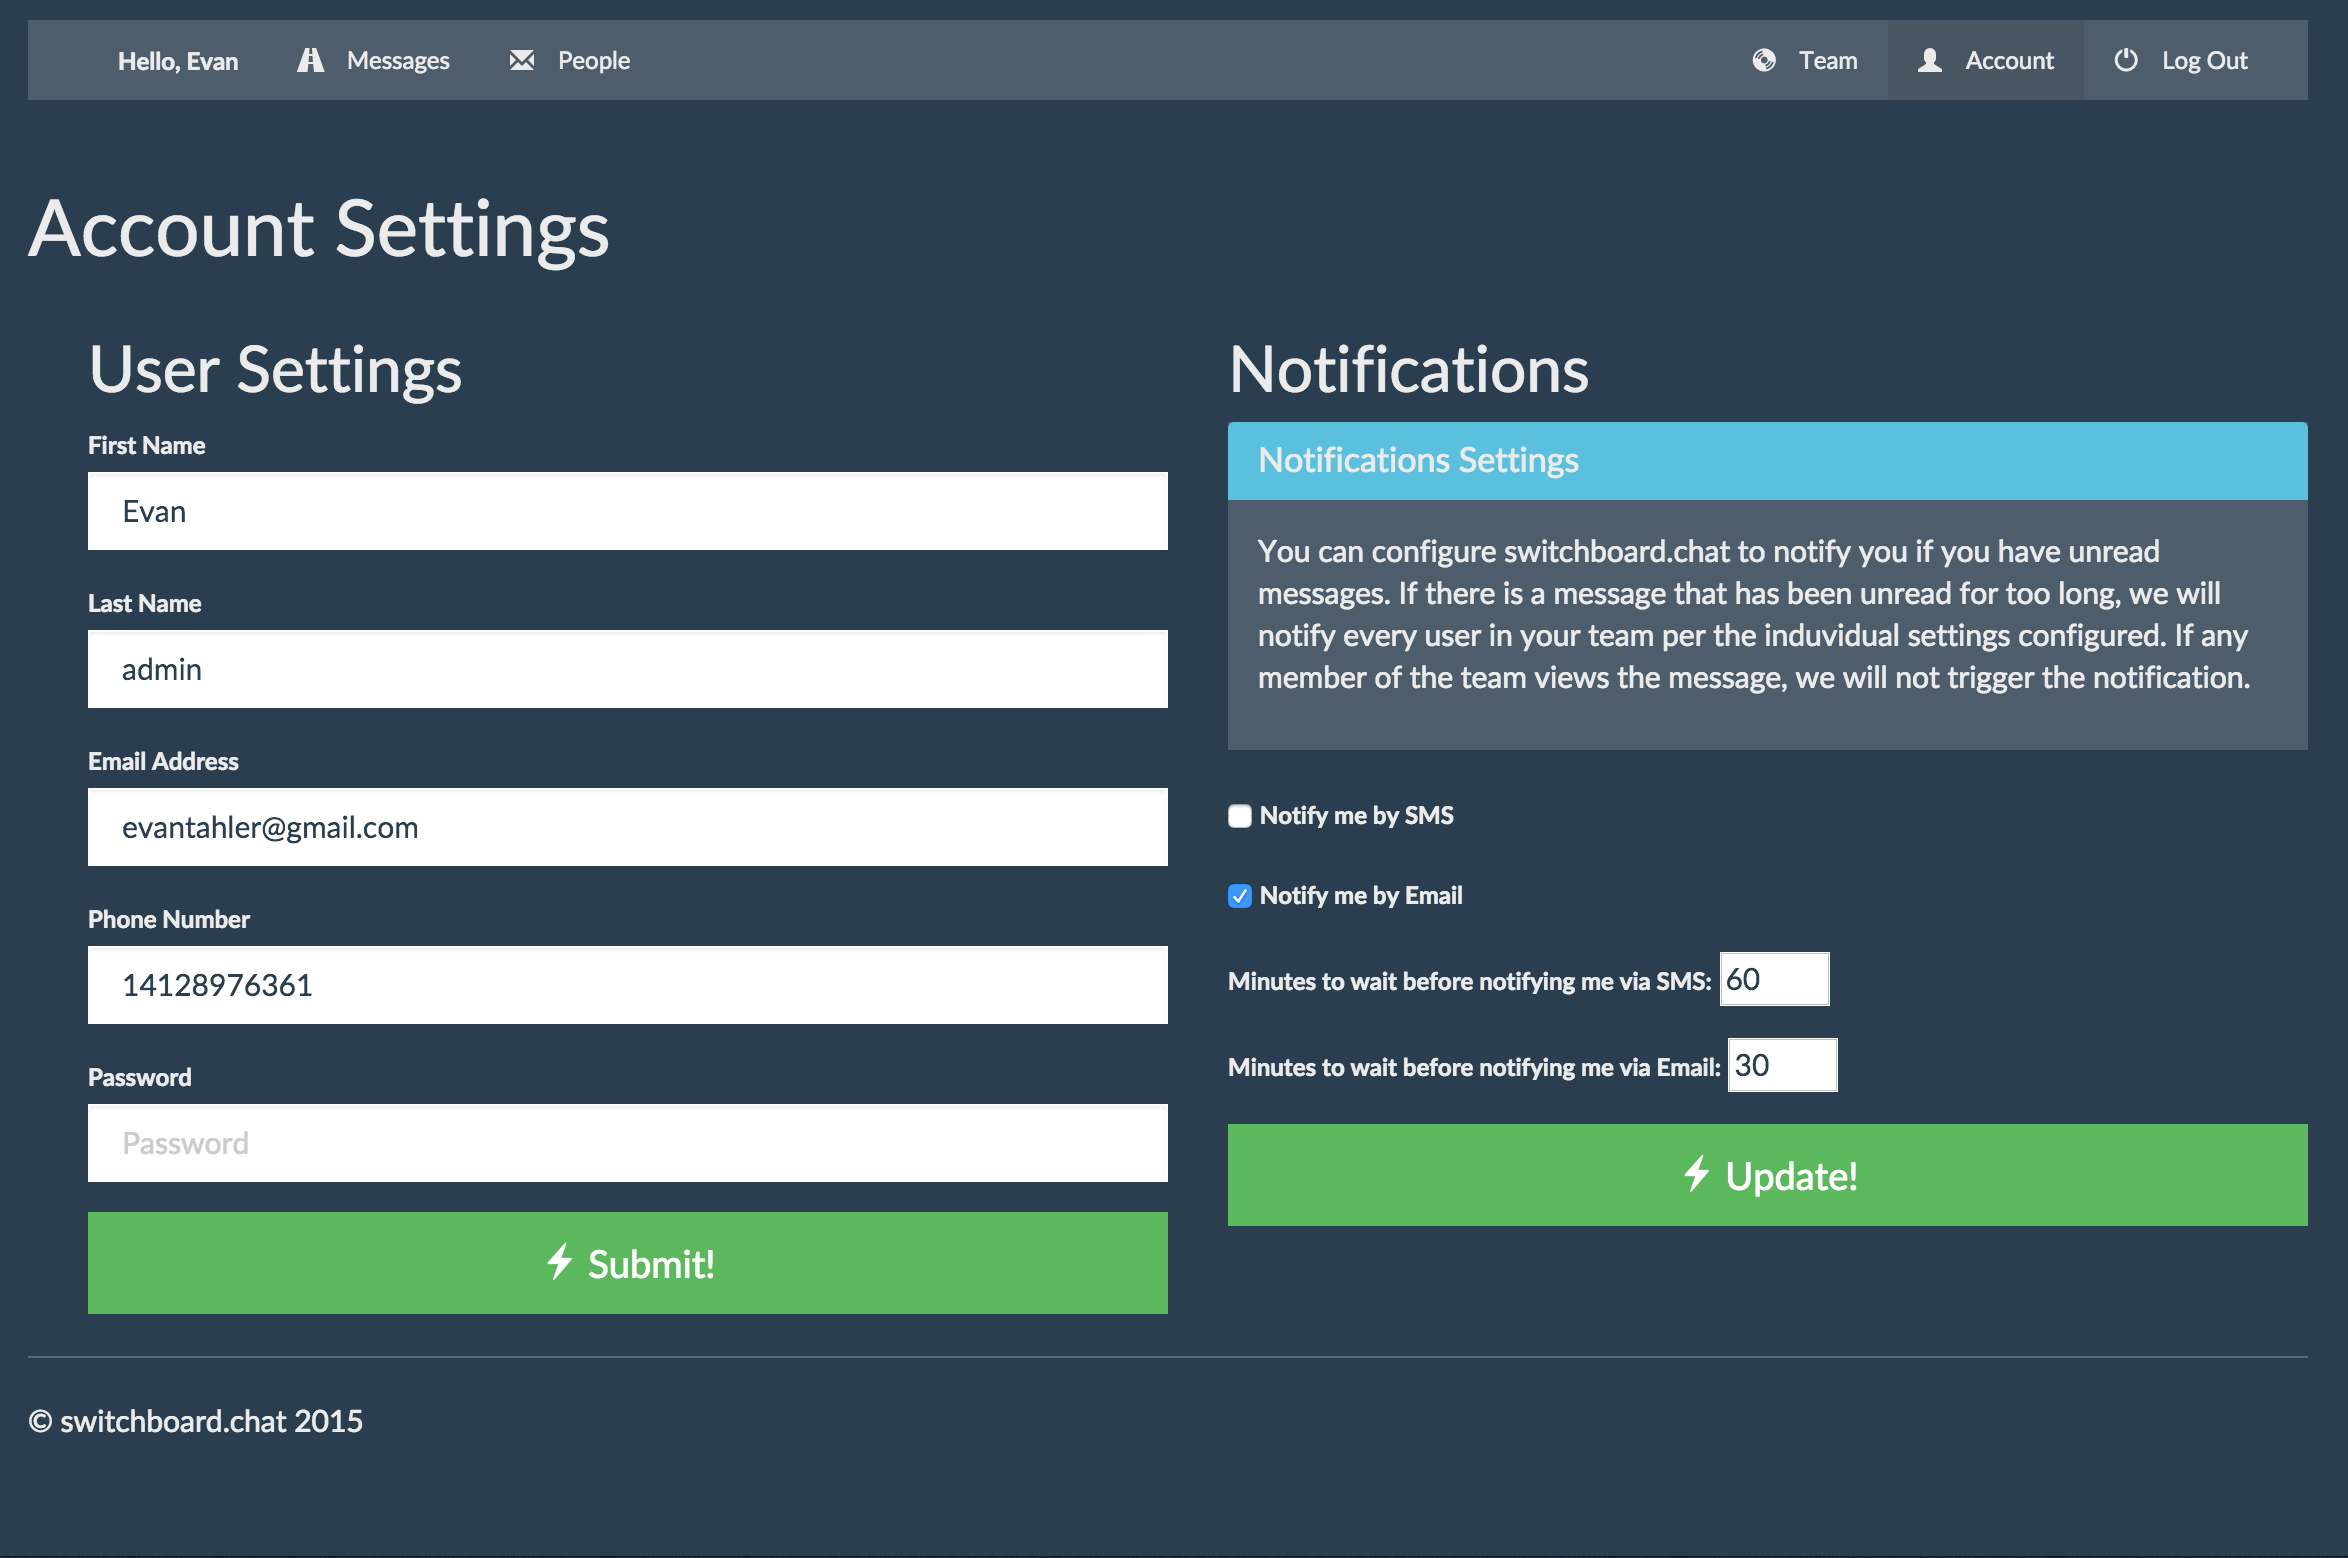Click the People mail icon in navbar

(522, 59)
